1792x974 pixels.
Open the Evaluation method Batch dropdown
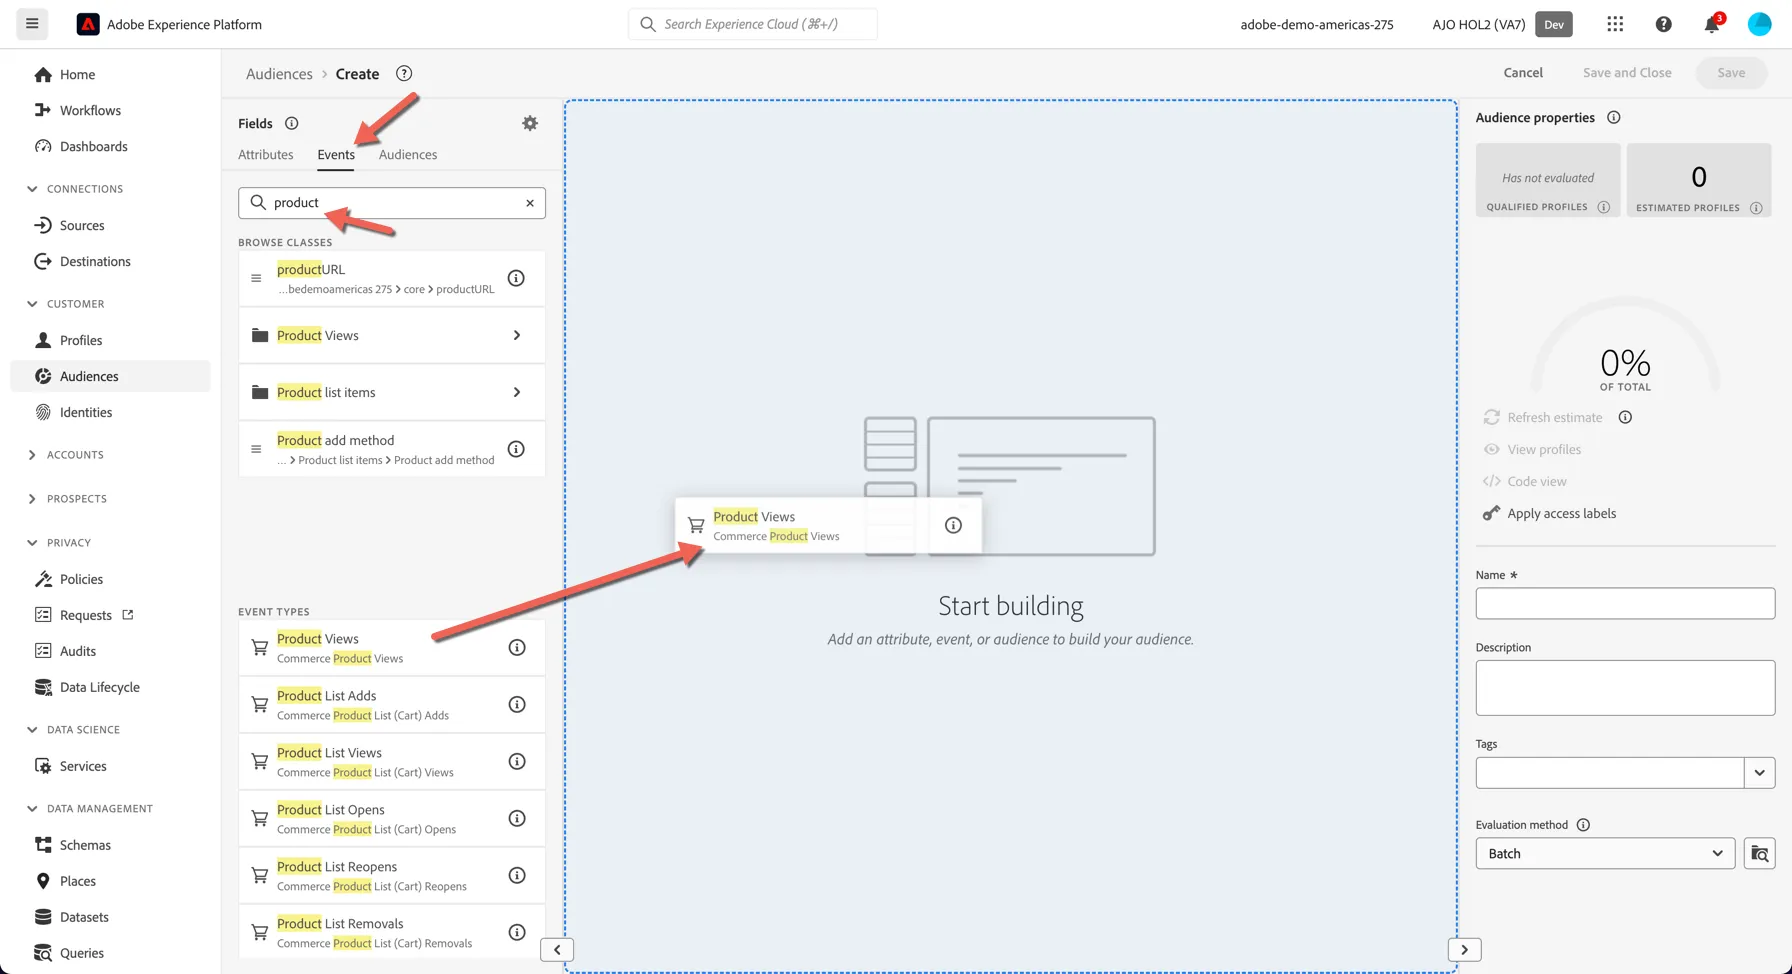coord(1605,853)
